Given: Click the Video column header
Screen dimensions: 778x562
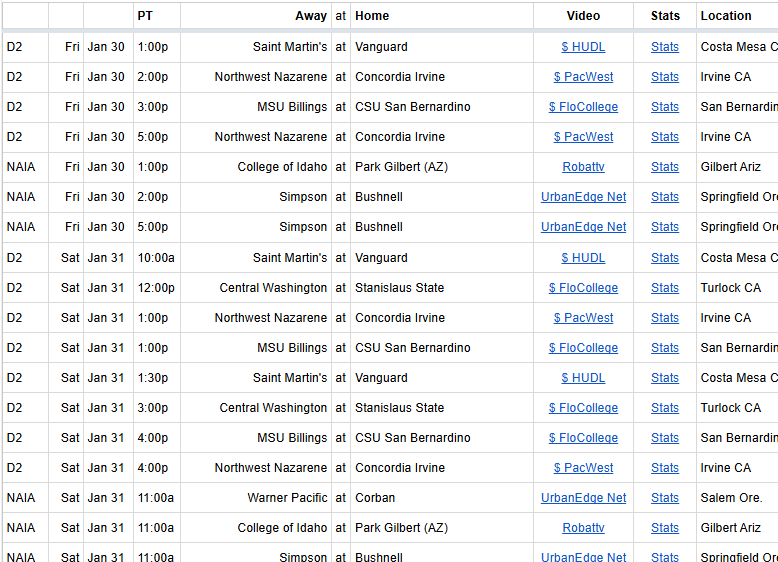Looking at the screenshot, I should (x=584, y=16).
